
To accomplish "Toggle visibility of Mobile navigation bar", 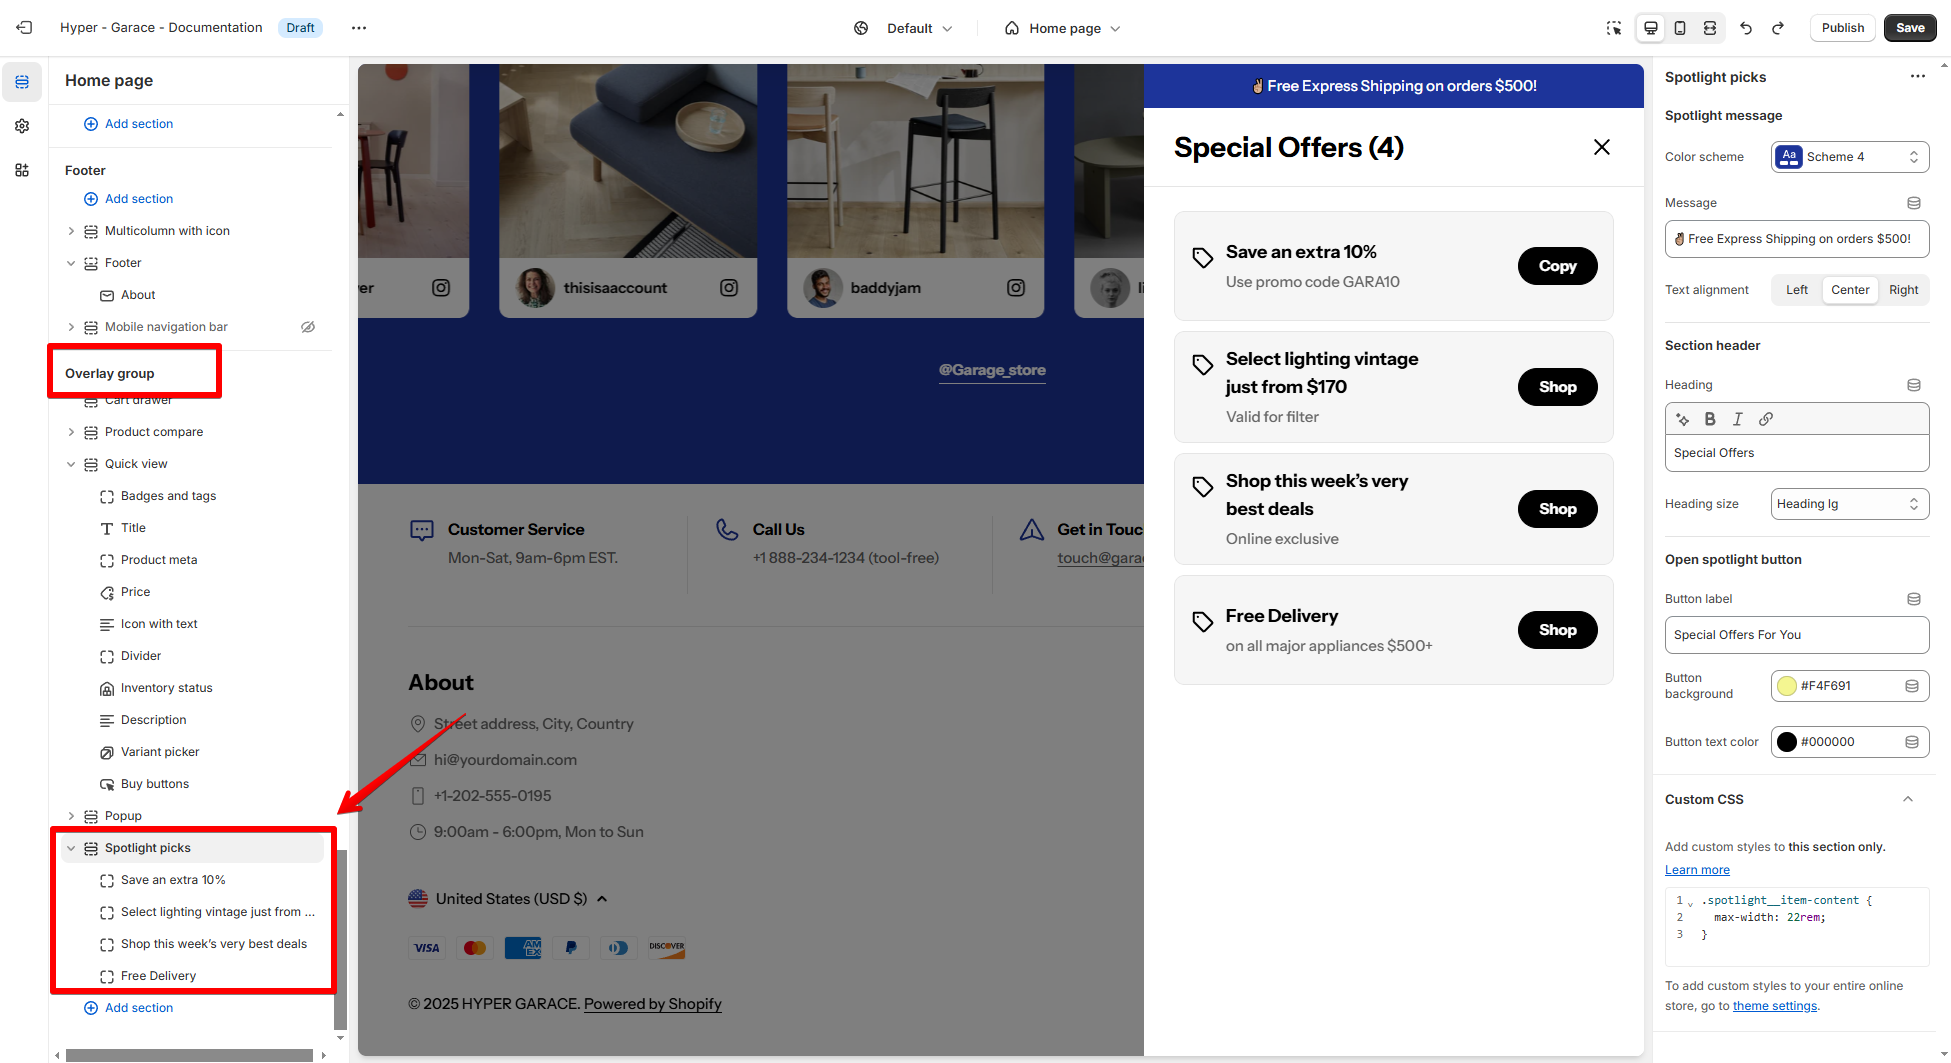I will pos(308,327).
